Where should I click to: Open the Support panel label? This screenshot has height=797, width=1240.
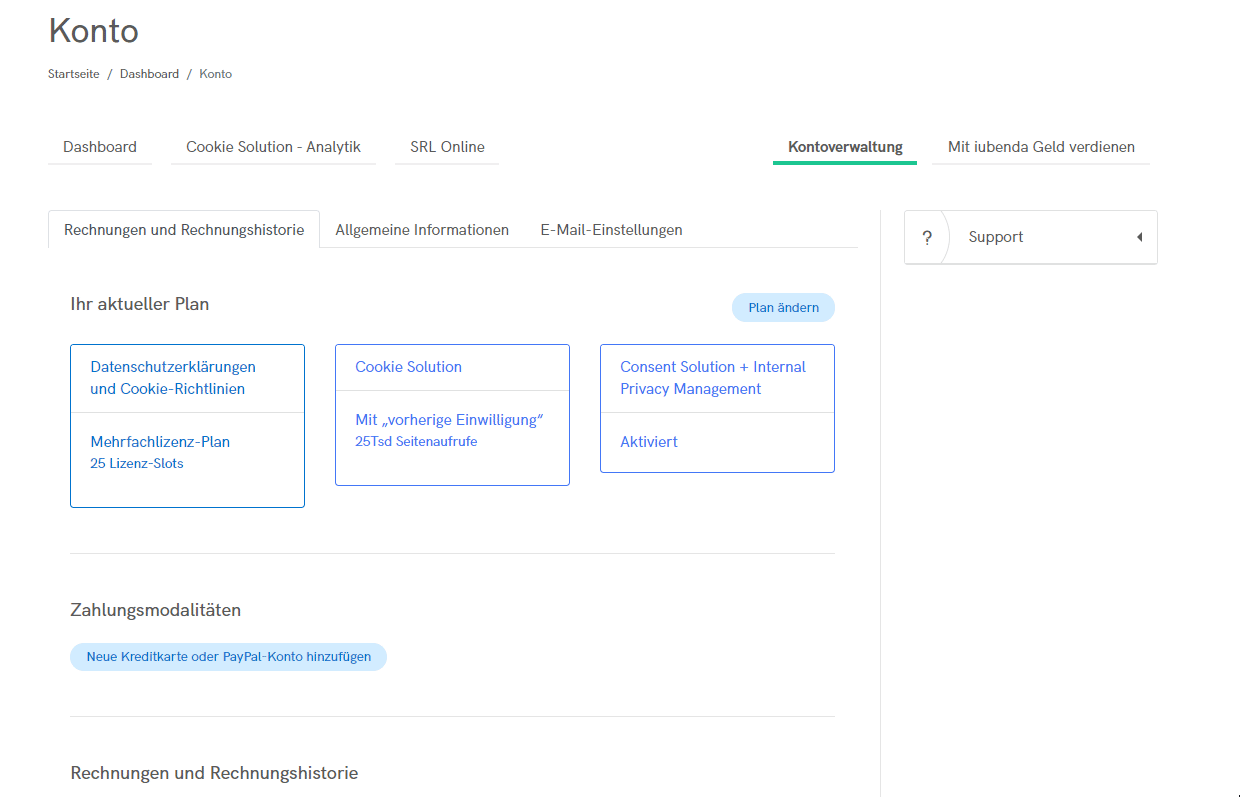coord(995,238)
